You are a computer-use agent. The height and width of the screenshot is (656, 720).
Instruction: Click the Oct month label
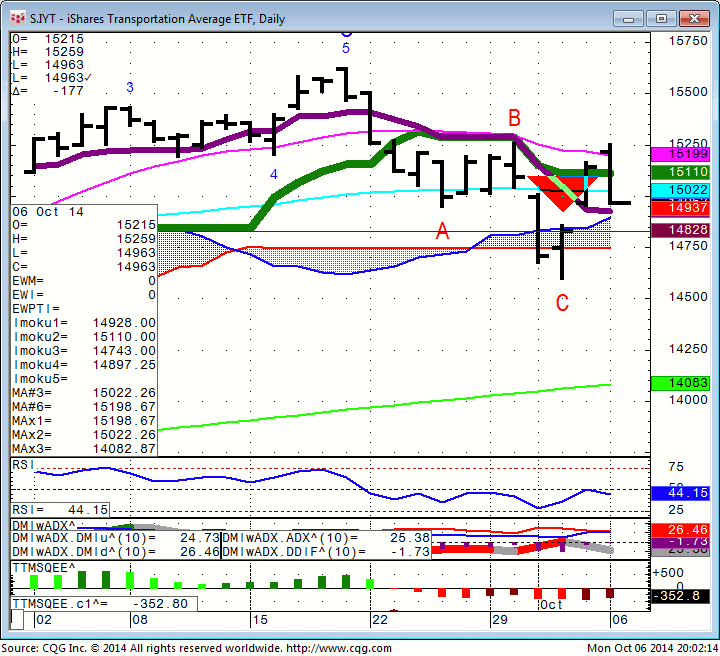[551, 605]
